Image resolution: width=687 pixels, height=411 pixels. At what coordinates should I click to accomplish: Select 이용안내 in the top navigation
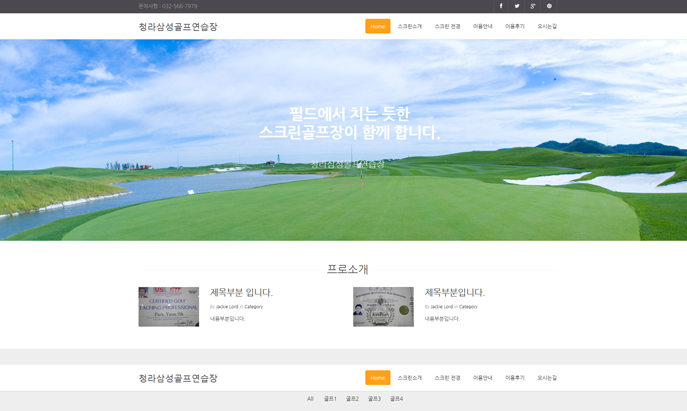coord(483,26)
